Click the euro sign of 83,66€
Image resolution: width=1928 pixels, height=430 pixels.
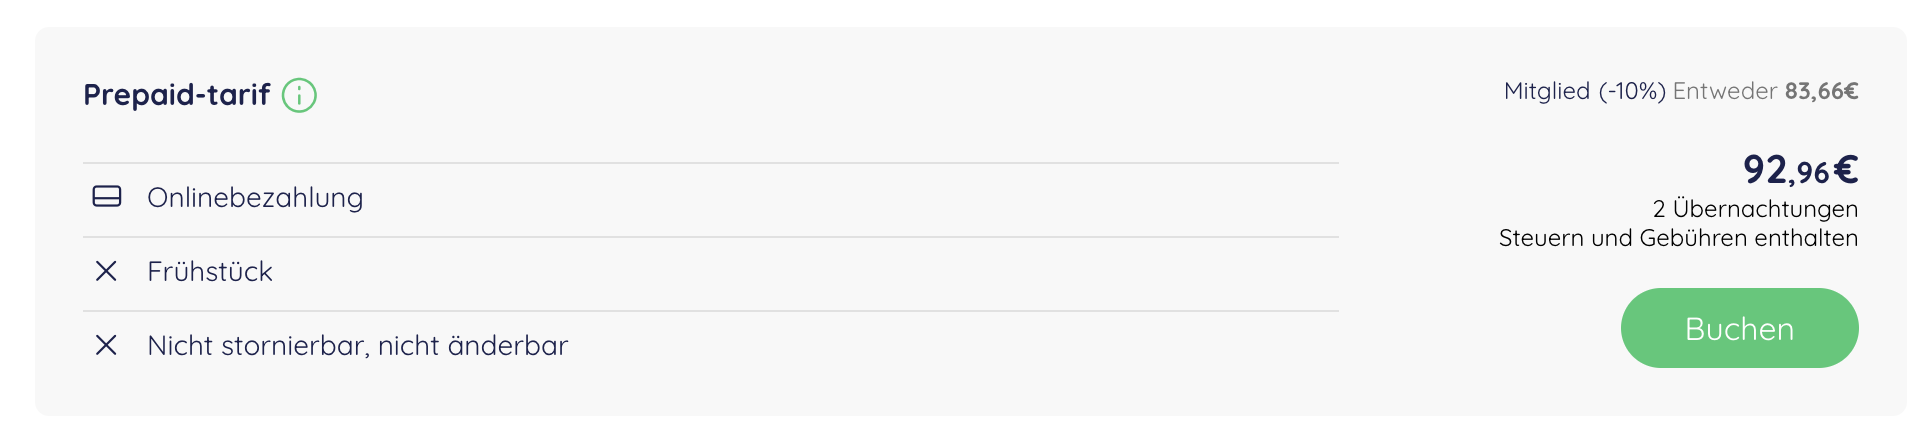pyautogui.click(x=1851, y=91)
